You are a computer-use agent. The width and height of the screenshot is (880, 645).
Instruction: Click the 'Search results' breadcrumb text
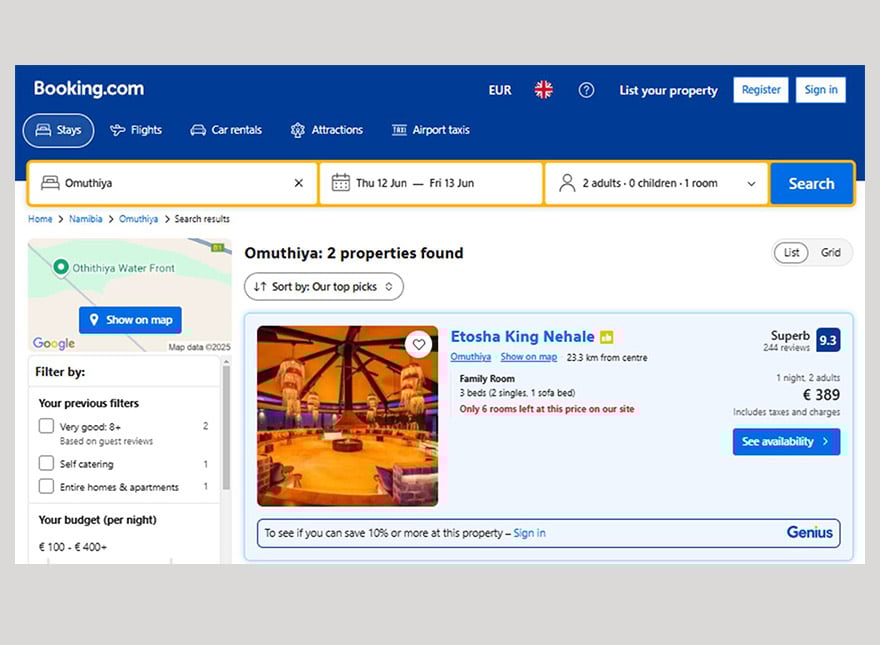201,219
